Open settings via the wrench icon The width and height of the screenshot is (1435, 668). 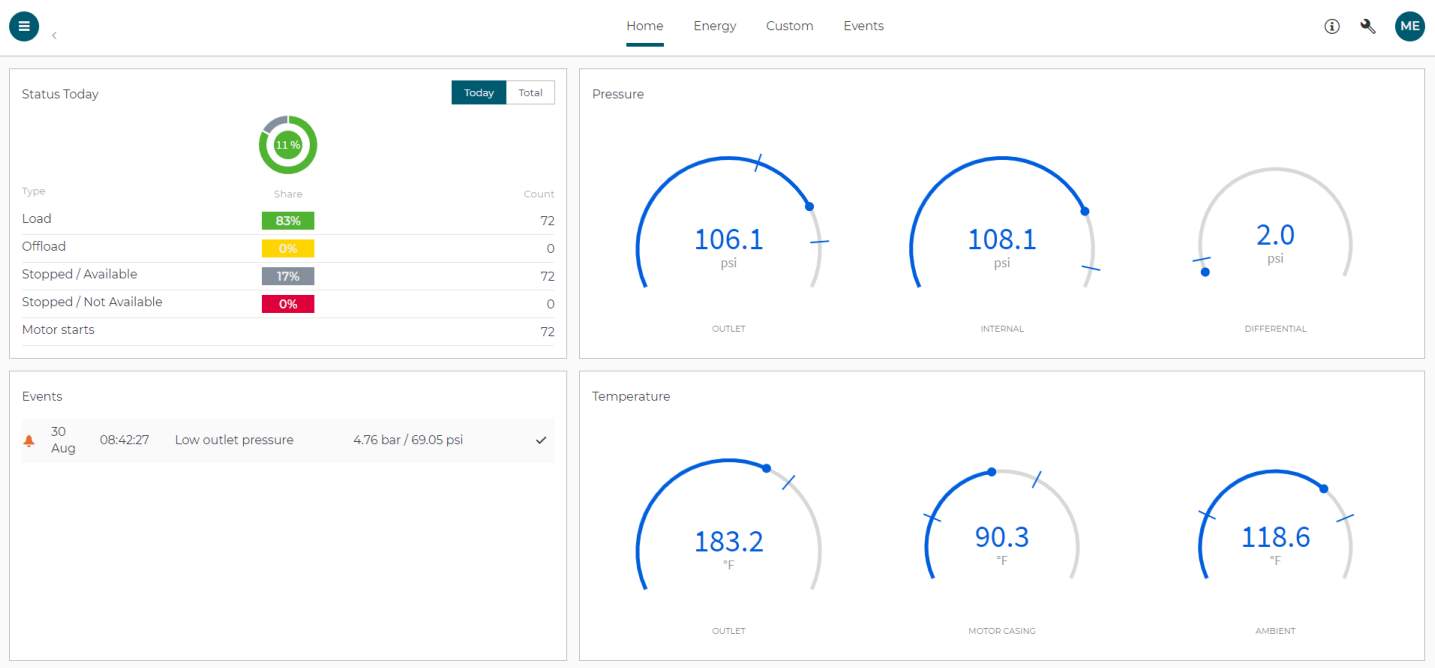point(1367,26)
